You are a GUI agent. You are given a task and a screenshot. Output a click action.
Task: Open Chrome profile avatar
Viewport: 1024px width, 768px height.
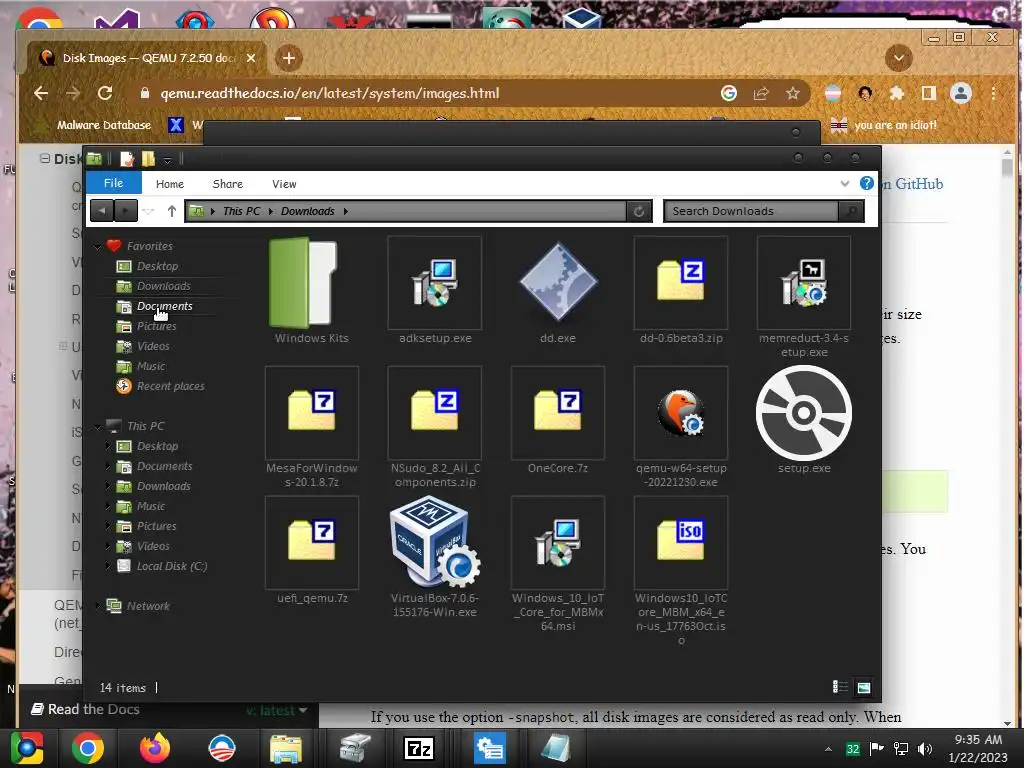(x=961, y=93)
